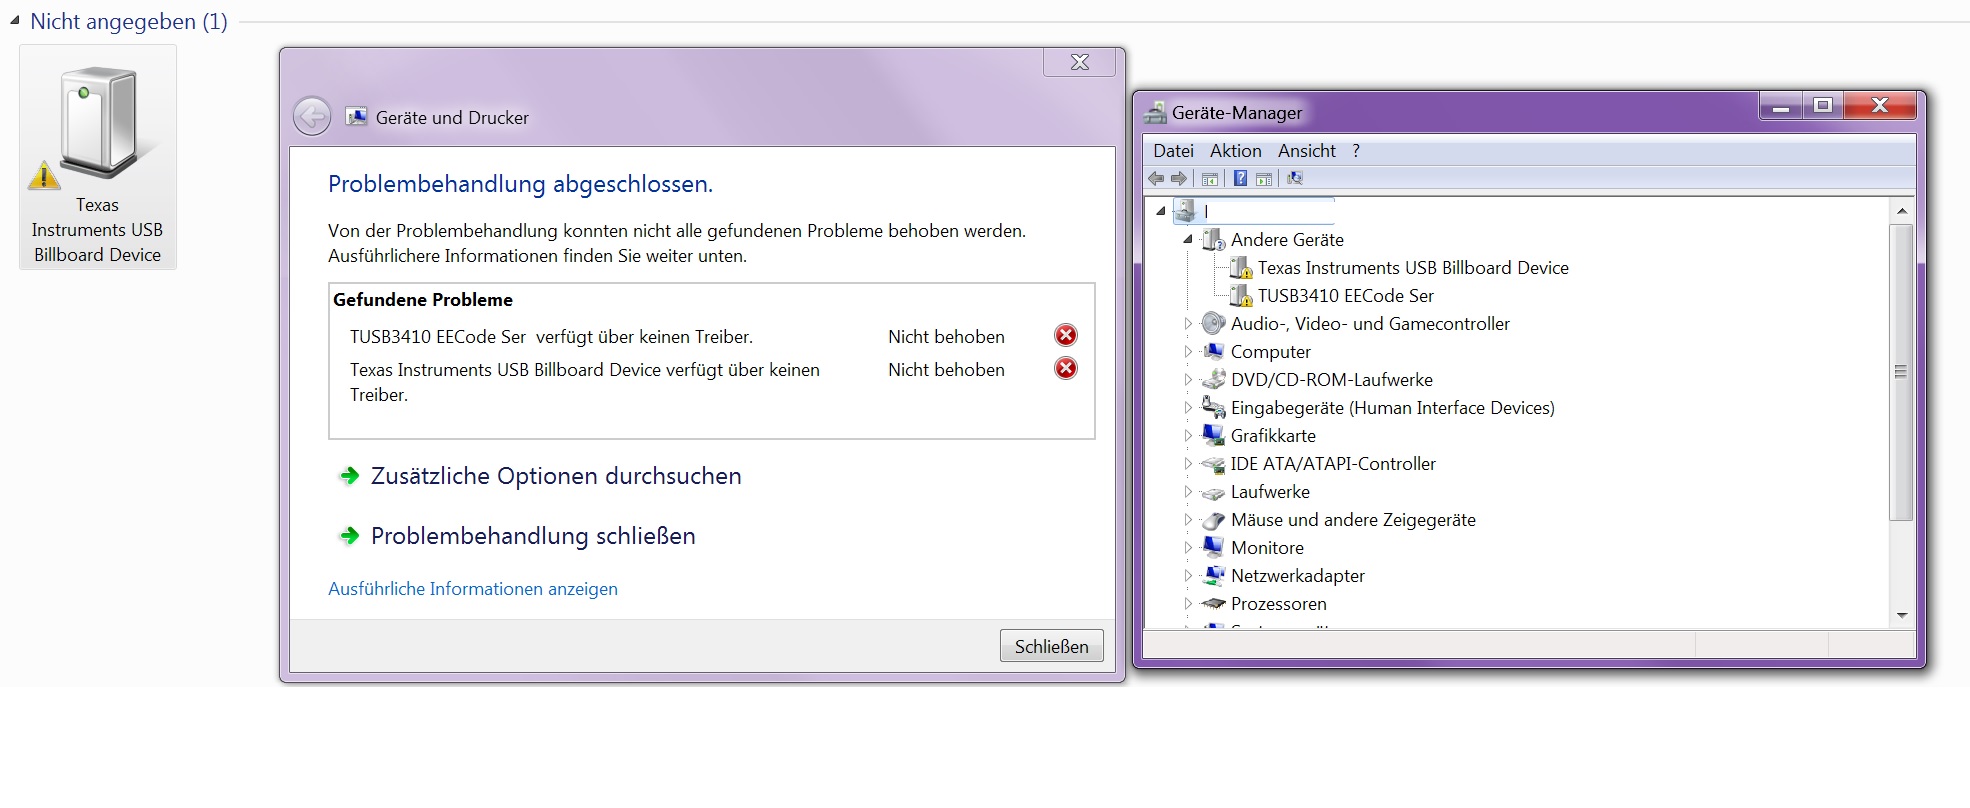Viewport: 1970px width, 808px height.
Task: Click 'Gefundene Probleme' heading
Action: (423, 300)
